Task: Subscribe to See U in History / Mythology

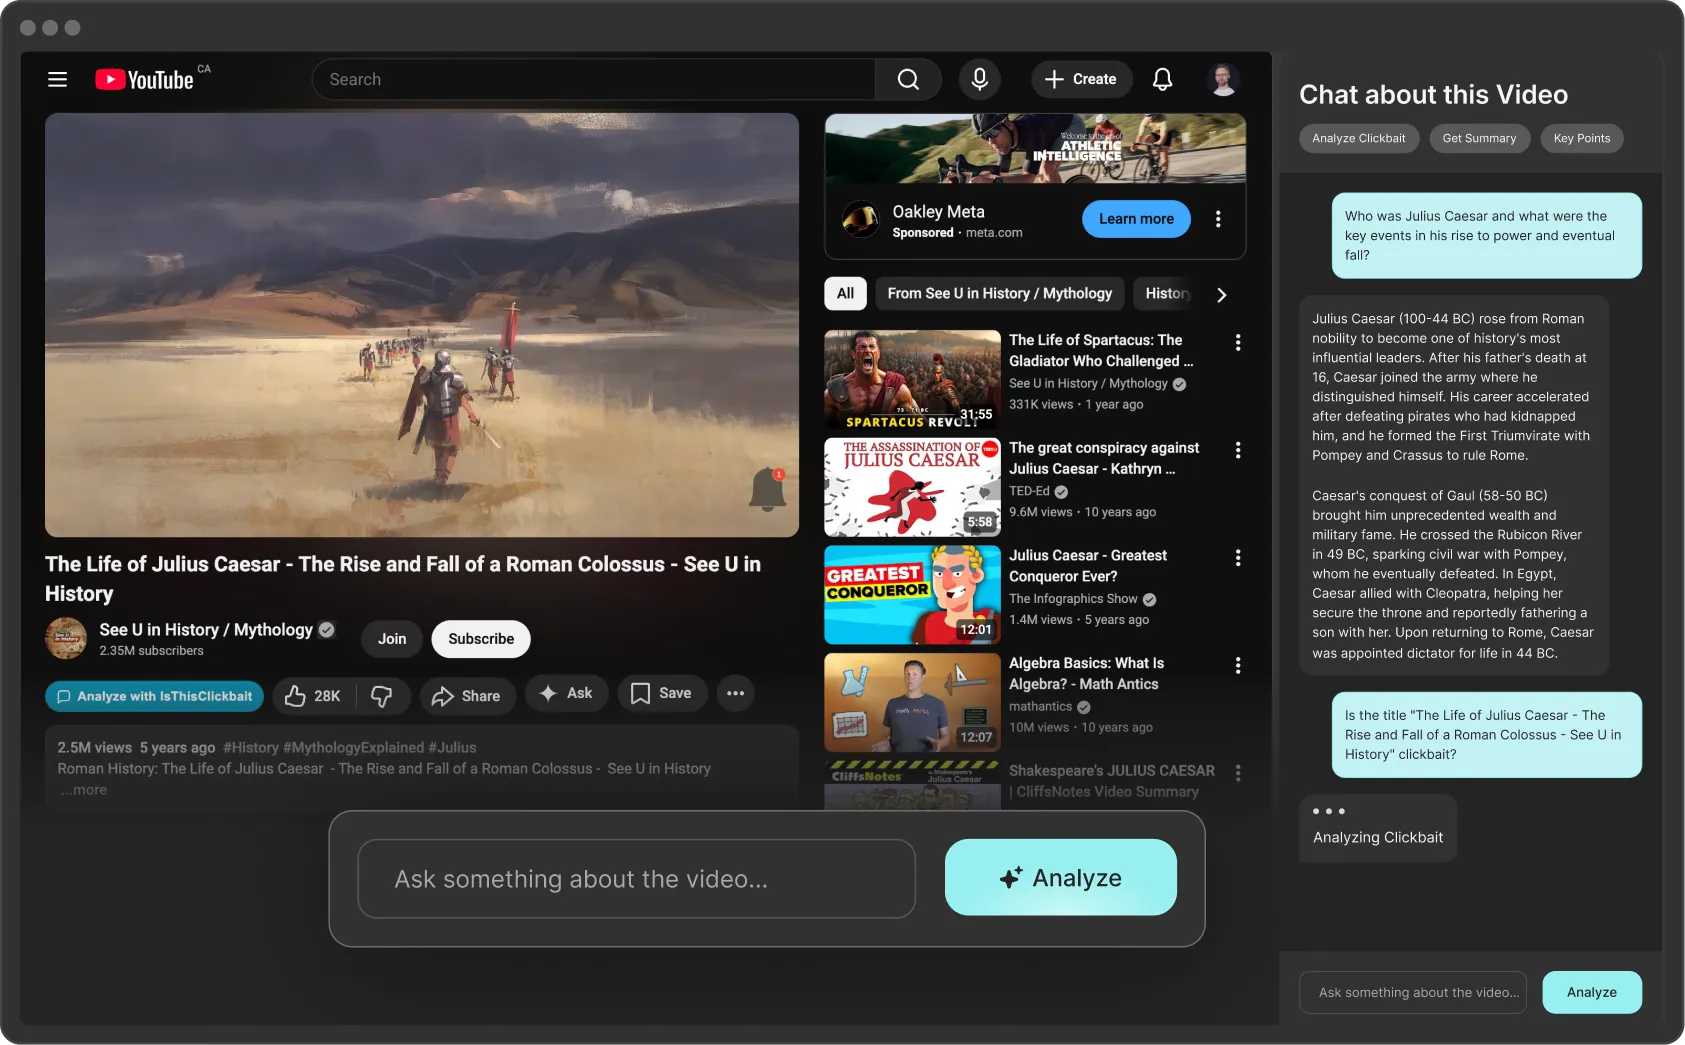Action: pyautogui.click(x=480, y=638)
